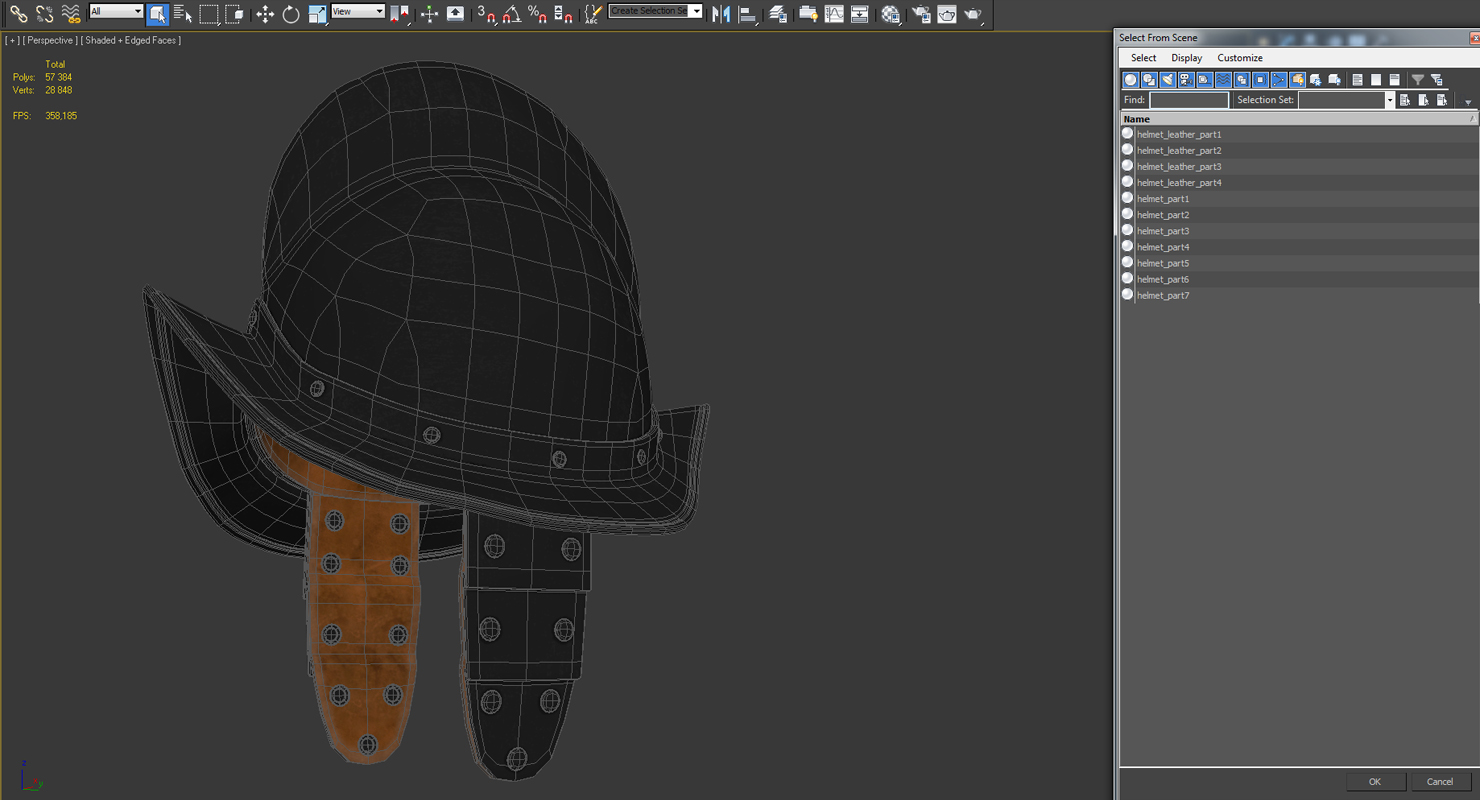Open the Perspective viewport menu

click(x=51, y=40)
